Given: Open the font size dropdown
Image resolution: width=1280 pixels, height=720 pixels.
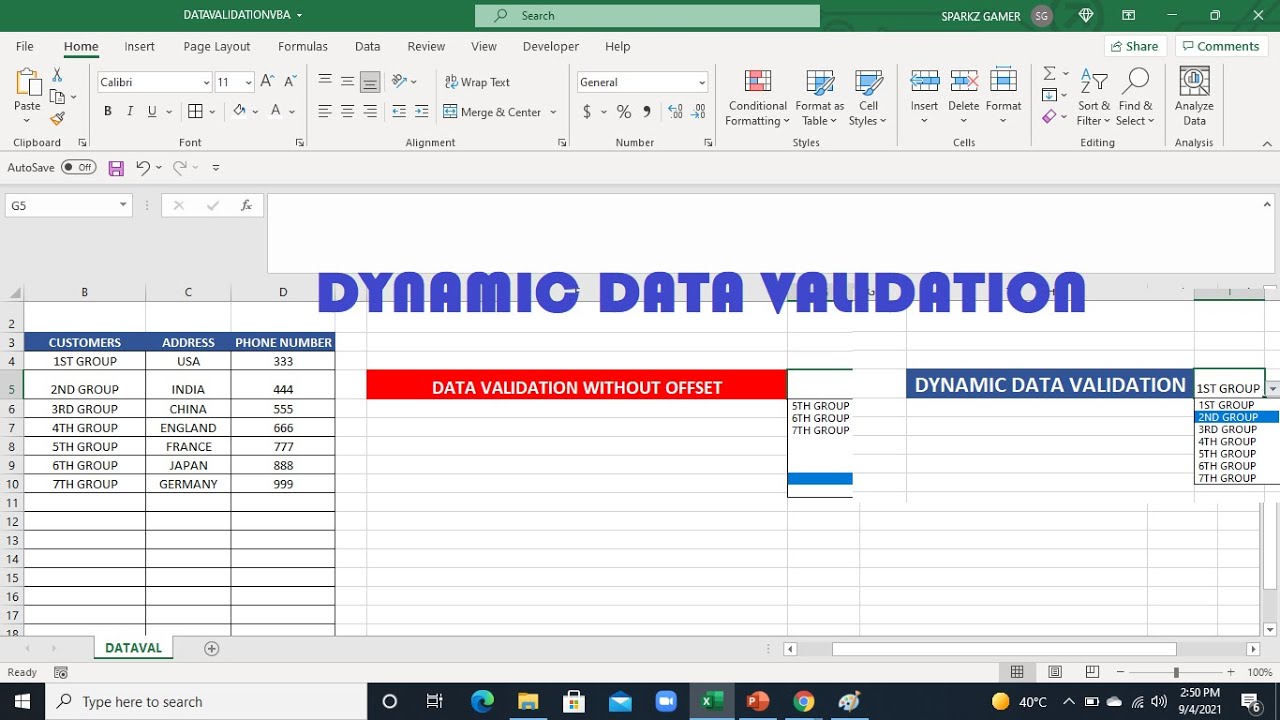Looking at the screenshot, I should click(249, 83).
